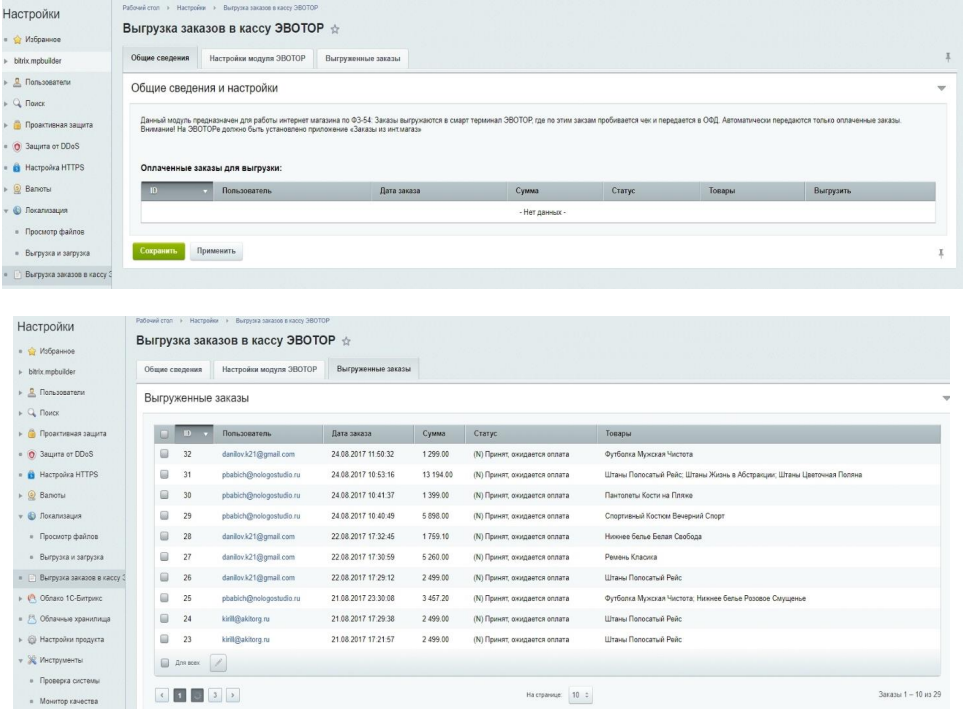
Task: Collapse the Выгруженные заказы section arrow
Action: pyautogui.click(x=946, y=398)
